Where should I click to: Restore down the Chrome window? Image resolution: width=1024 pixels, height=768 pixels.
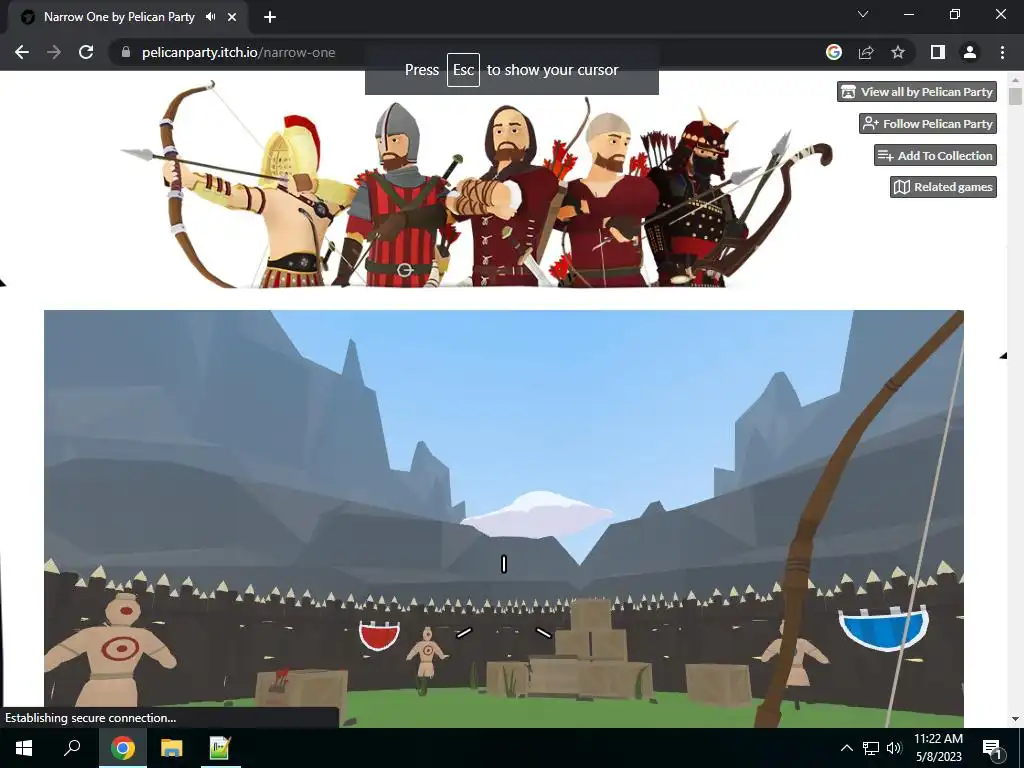coord(955,14)
